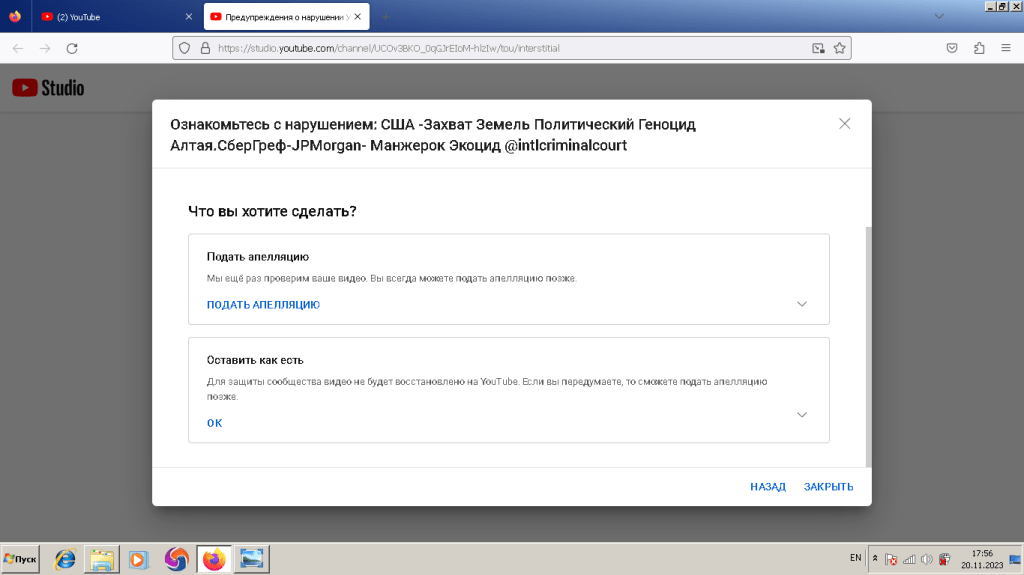The image size is (1024, 575).
Task: Bookmark this page with the star icon
Action: 840,48
